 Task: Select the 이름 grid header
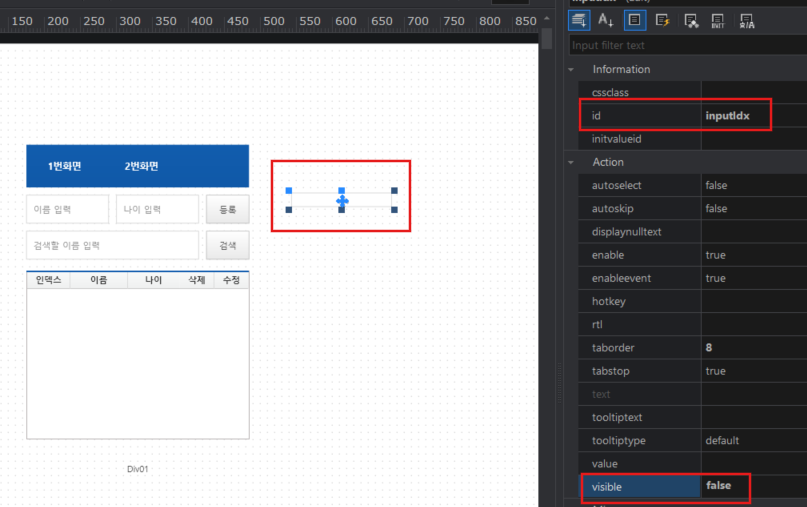point(99,280)
